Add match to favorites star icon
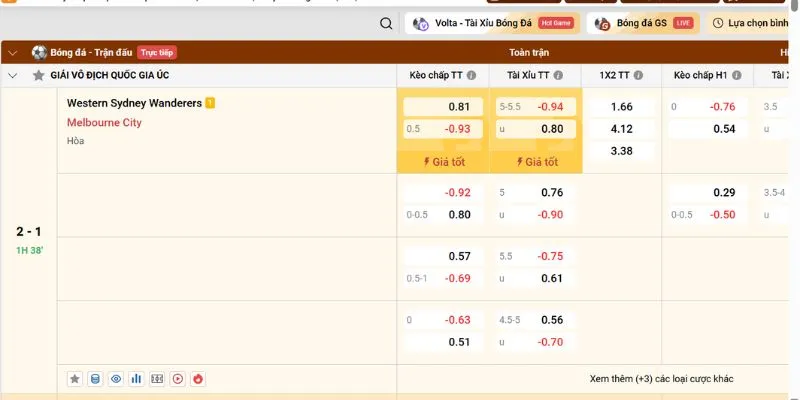Screen dimensions: 800x400 tap(75, 379)
